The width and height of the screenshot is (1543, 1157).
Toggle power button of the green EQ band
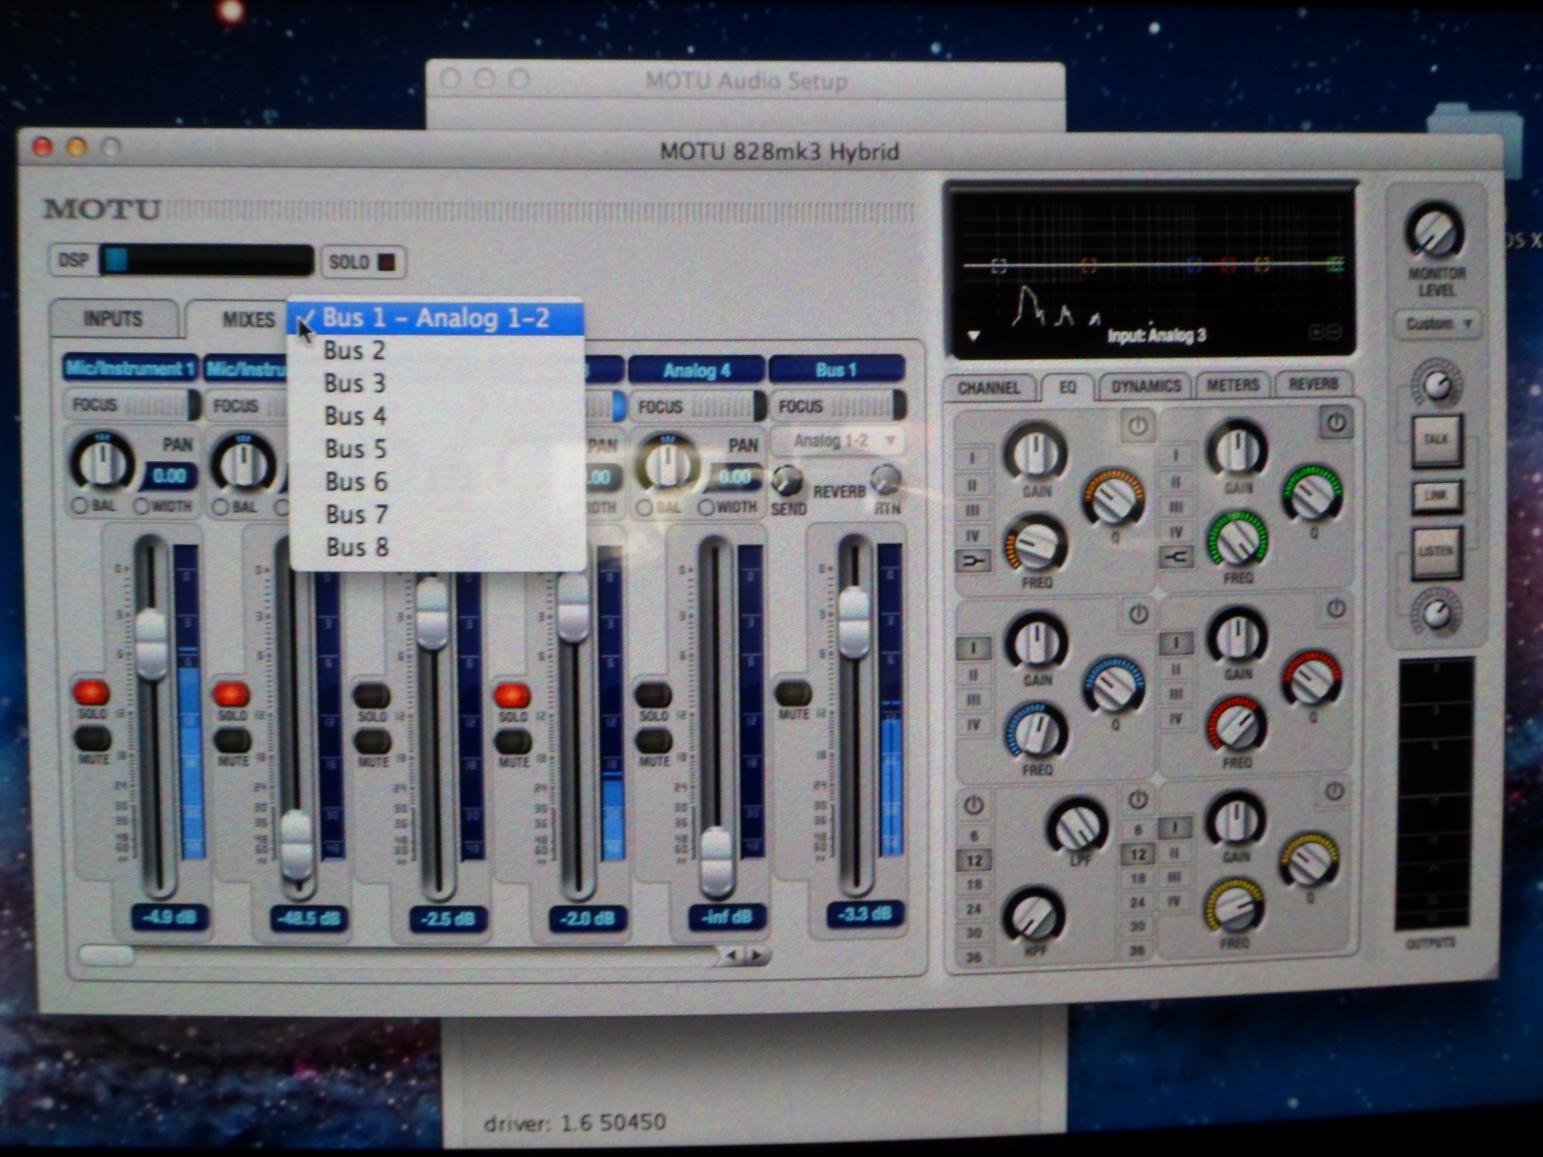(x=1336, y=423)
